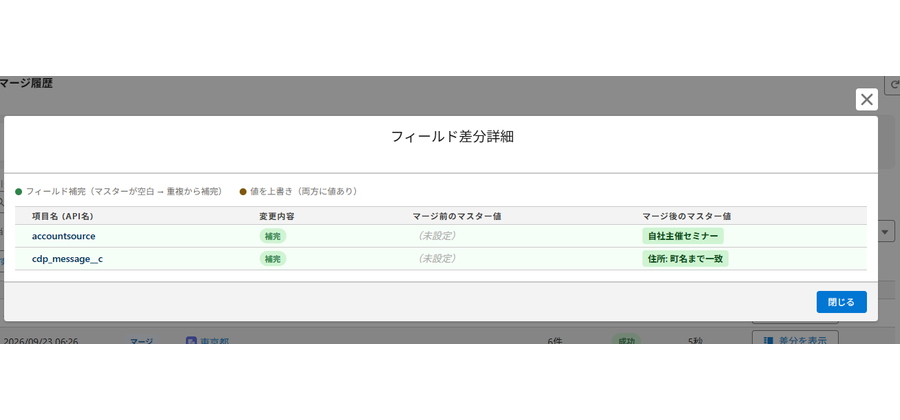
Task: Click the 5秒 duration in the background row
Action: [x=695, y=341]
